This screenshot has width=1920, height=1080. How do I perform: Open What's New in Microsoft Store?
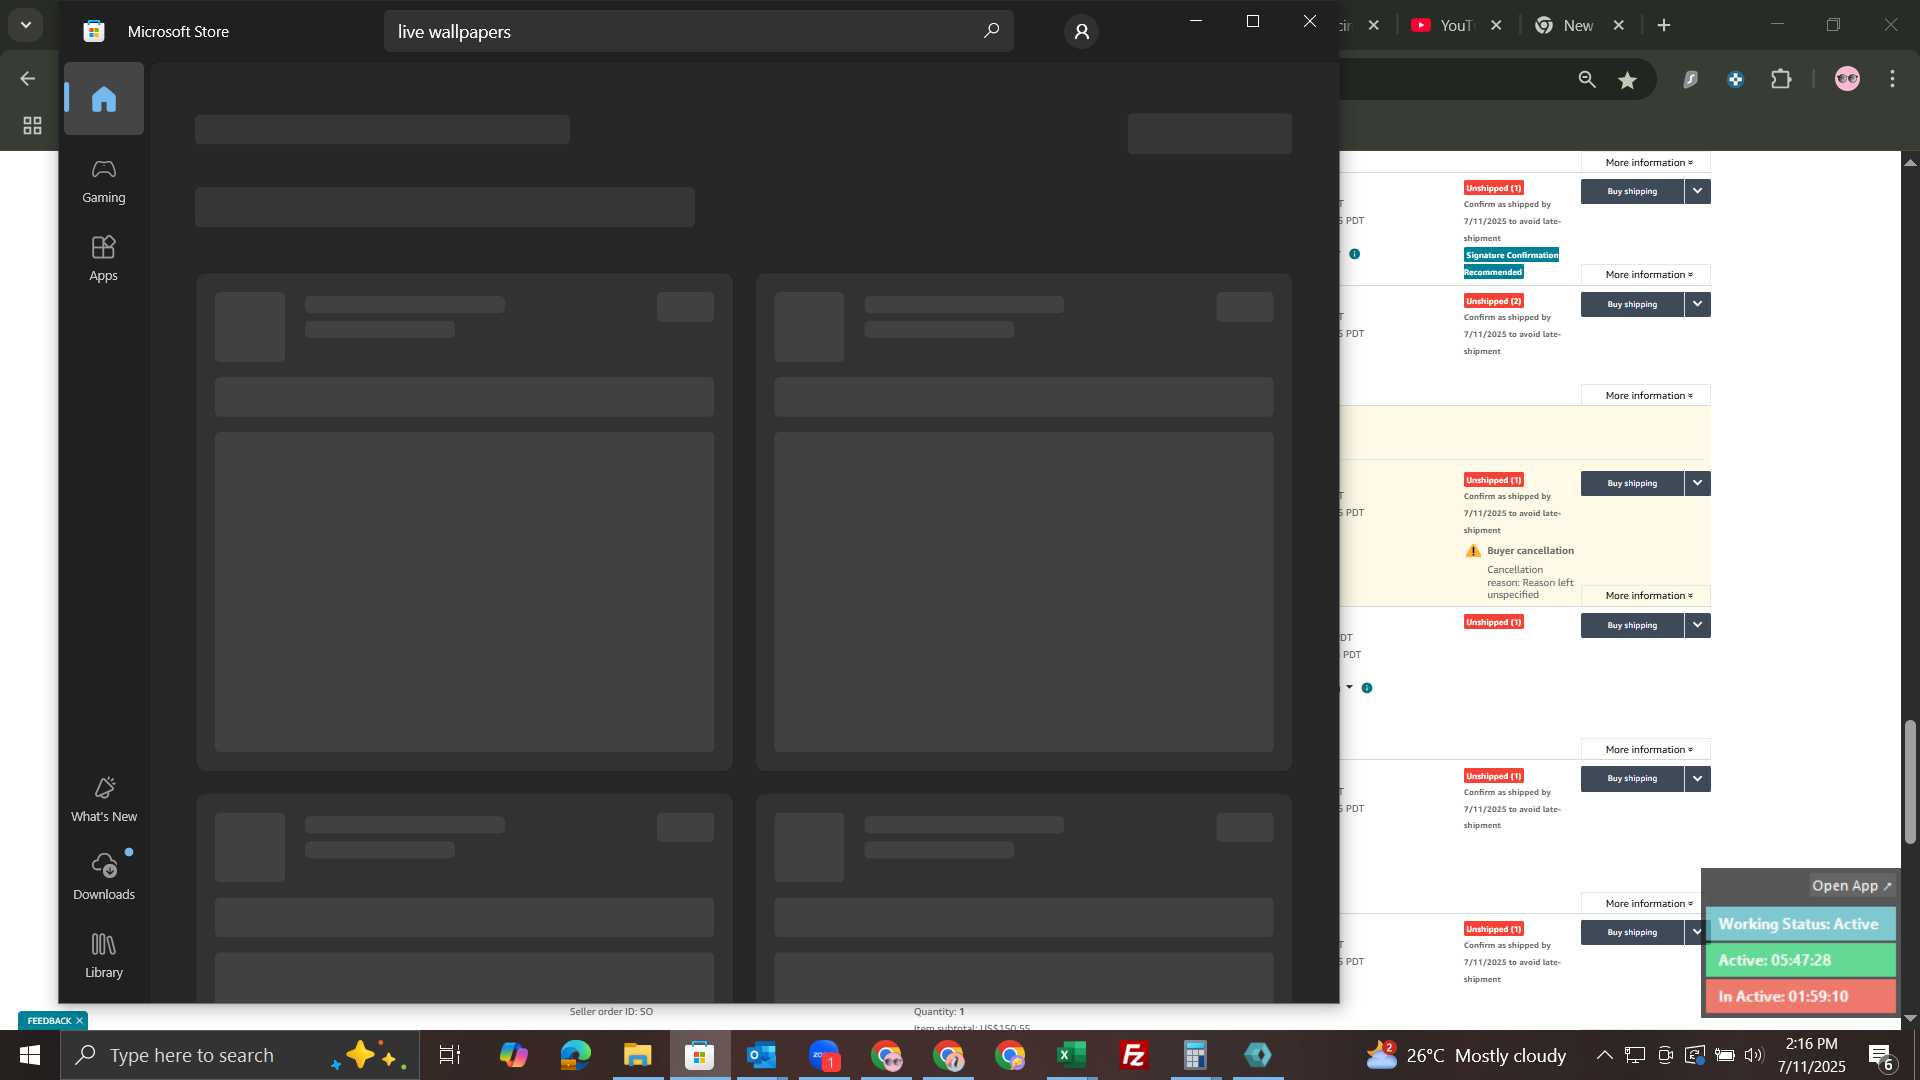tap(104, 800)
